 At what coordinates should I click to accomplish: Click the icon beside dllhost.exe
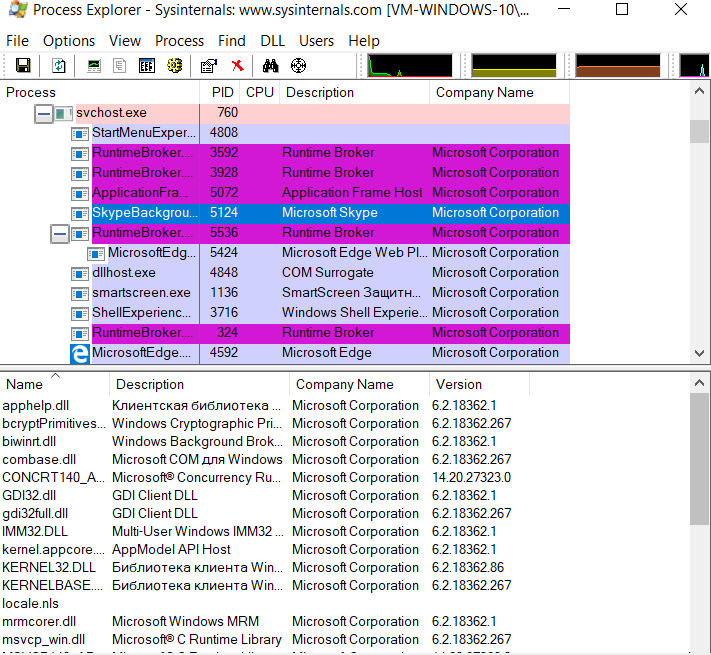[80, 274]
